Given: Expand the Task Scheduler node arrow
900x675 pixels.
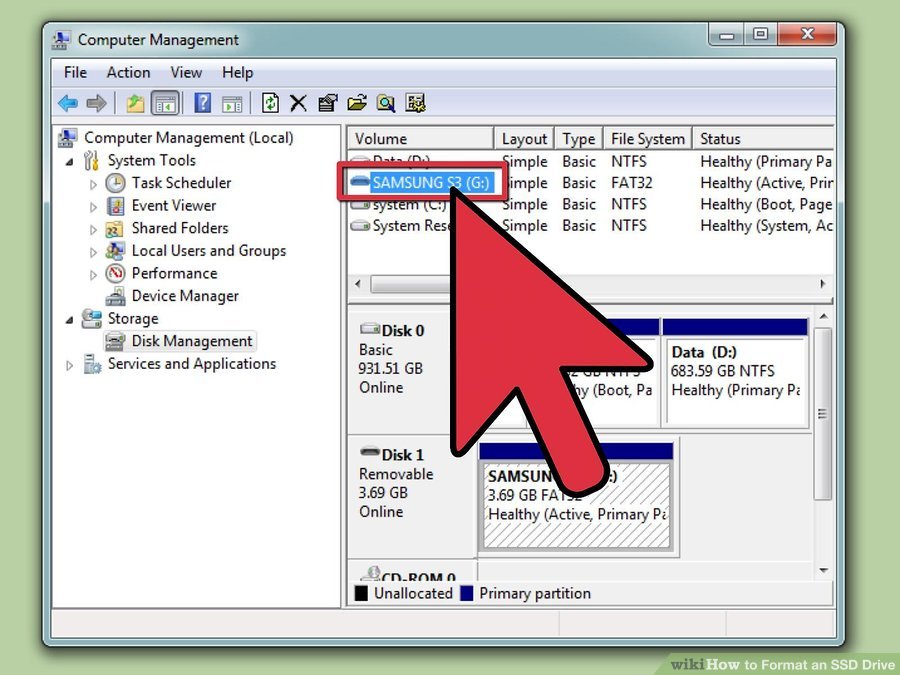Looking at the screenshot, I should [93, 185].
